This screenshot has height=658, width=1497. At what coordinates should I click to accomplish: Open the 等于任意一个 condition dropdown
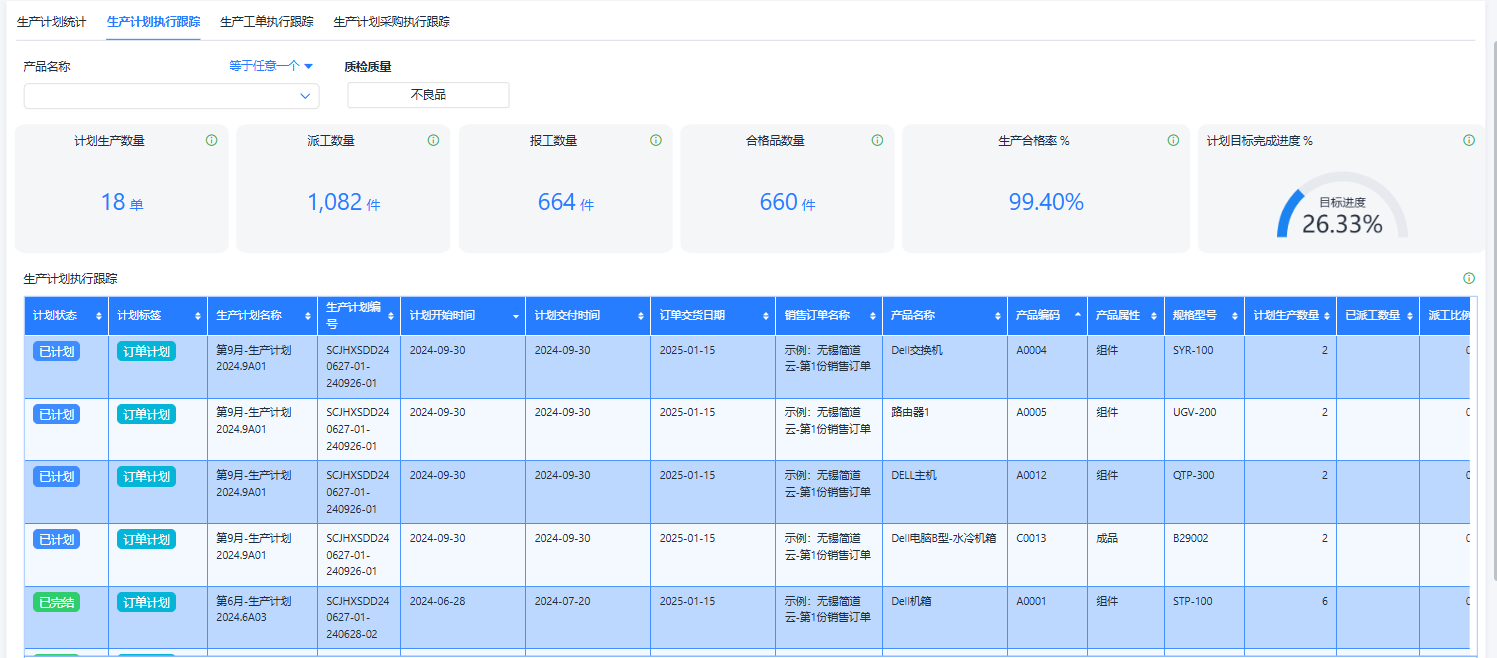tap(268, 65)
